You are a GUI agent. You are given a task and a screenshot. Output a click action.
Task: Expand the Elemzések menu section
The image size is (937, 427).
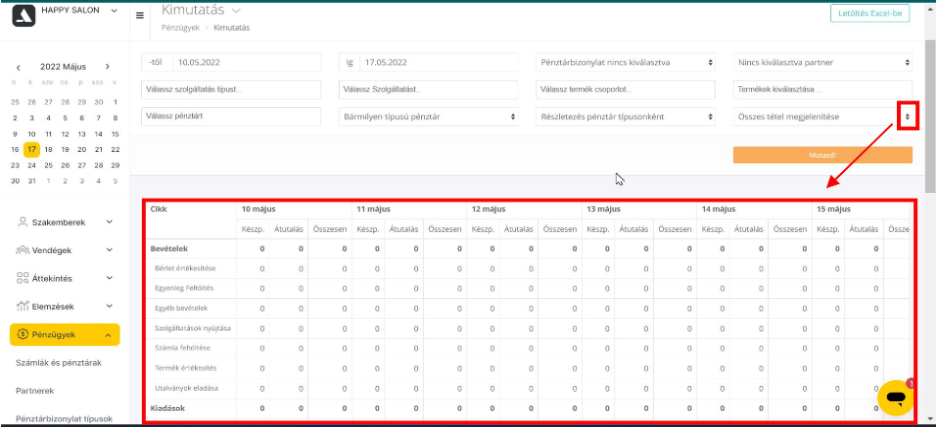[109, 306]
